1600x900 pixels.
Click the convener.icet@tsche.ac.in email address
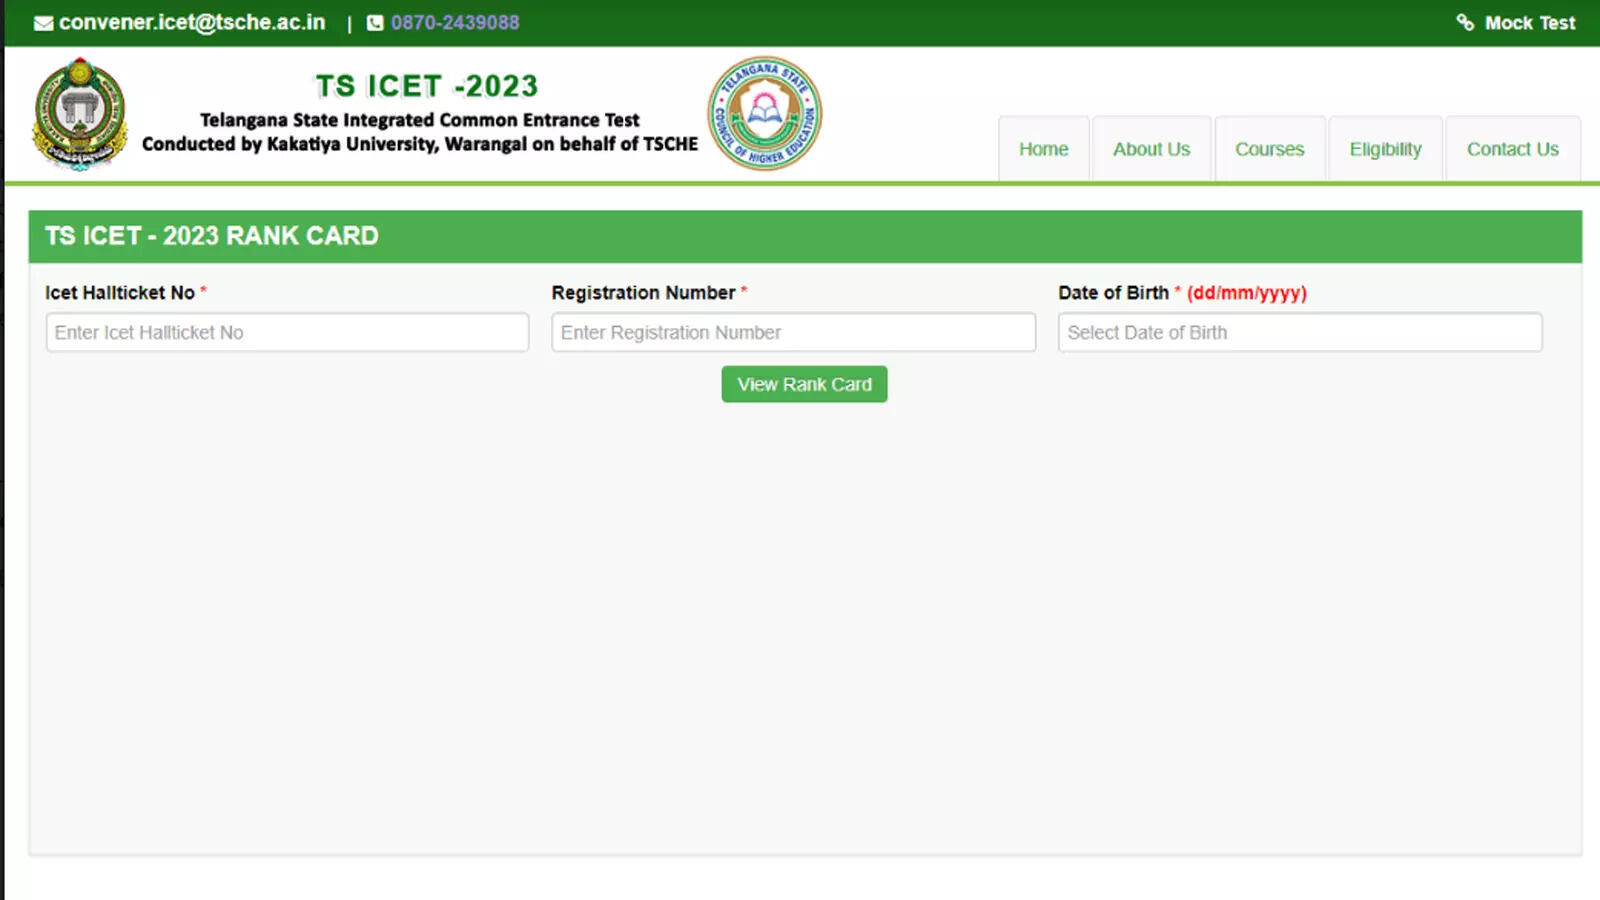192,23
